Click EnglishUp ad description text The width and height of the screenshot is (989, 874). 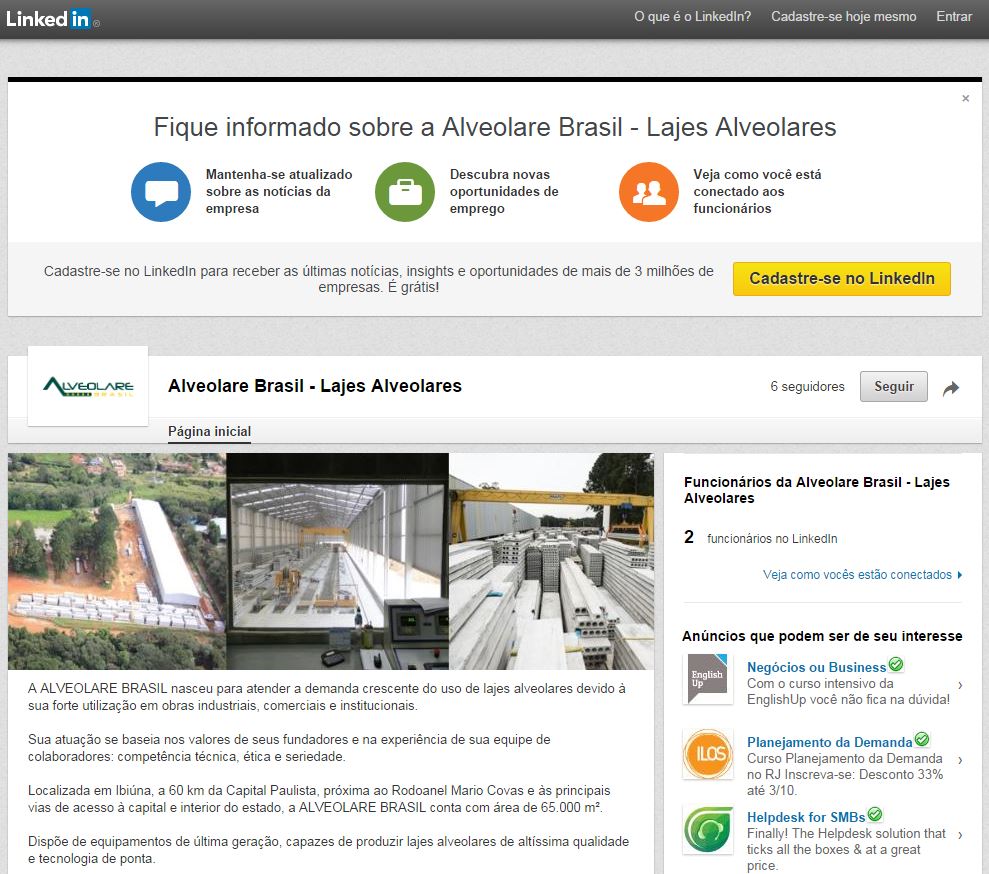click(848, 692)
